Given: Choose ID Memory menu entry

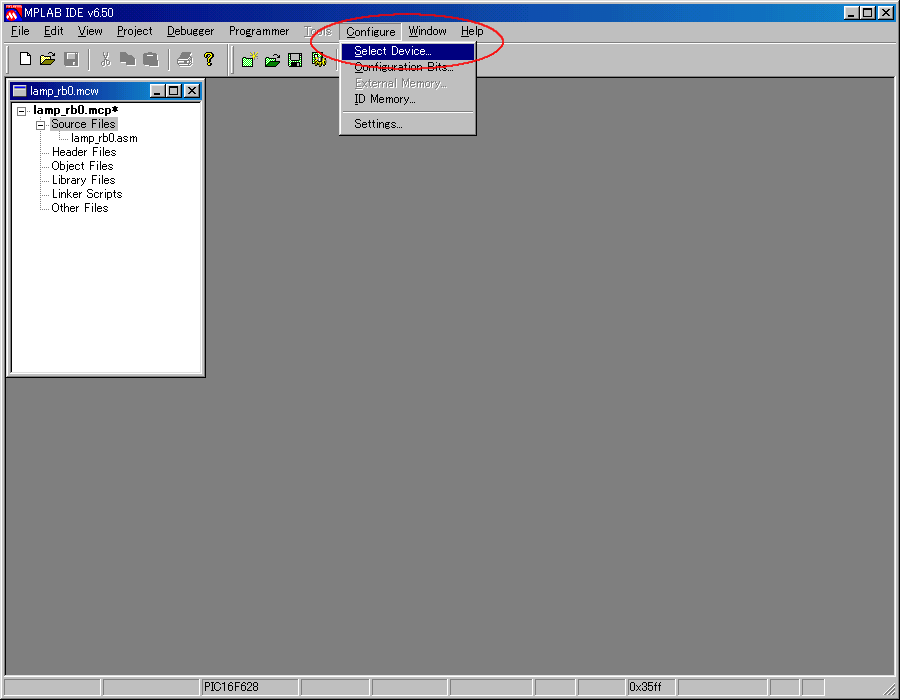Looking at the screenshot, I should (408, 99).
